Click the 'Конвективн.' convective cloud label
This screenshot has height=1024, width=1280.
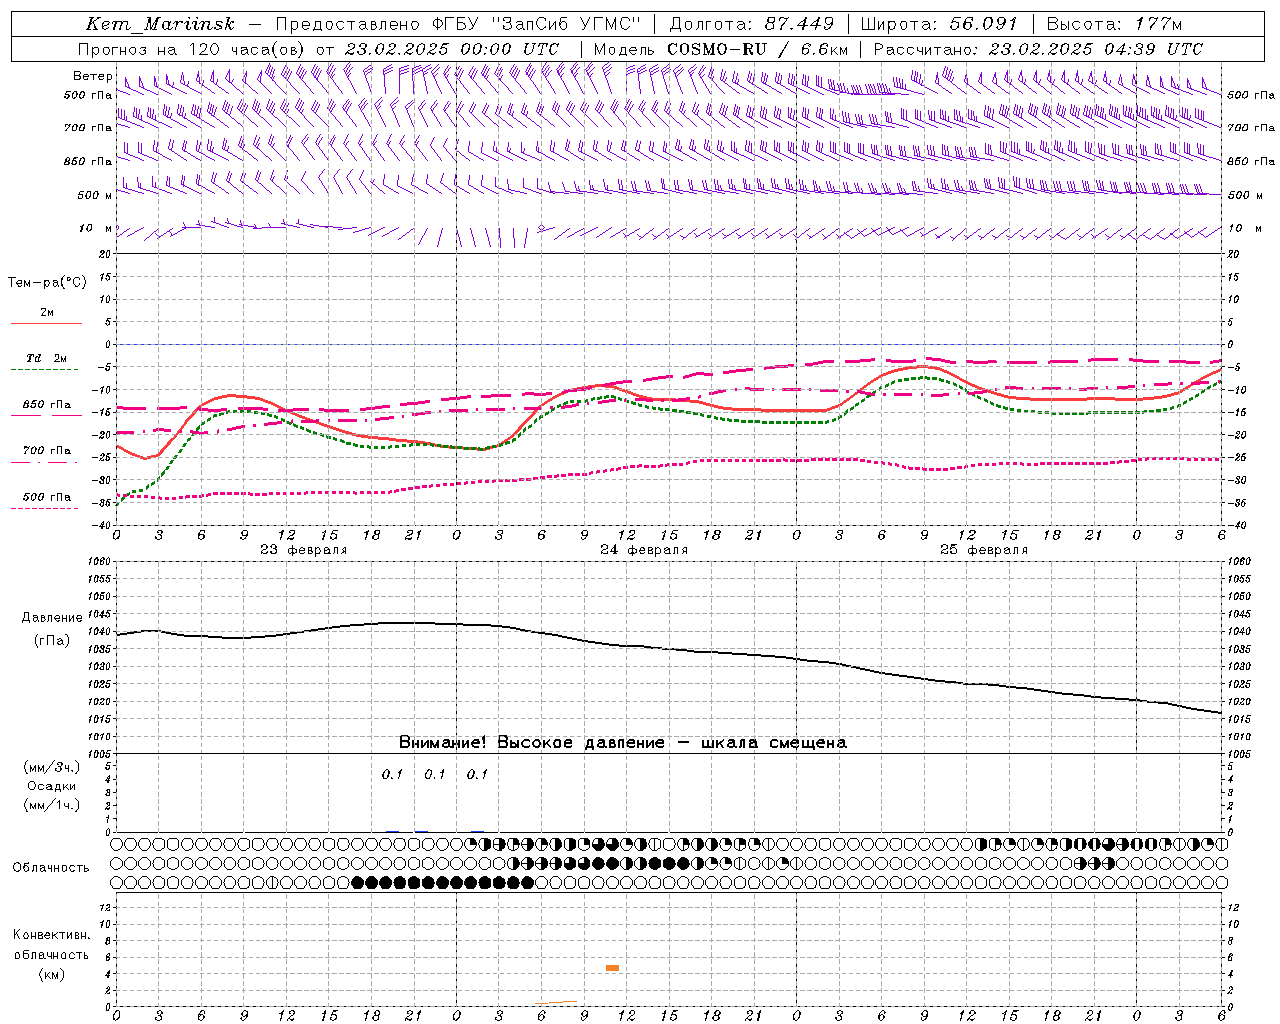[51, 935]
